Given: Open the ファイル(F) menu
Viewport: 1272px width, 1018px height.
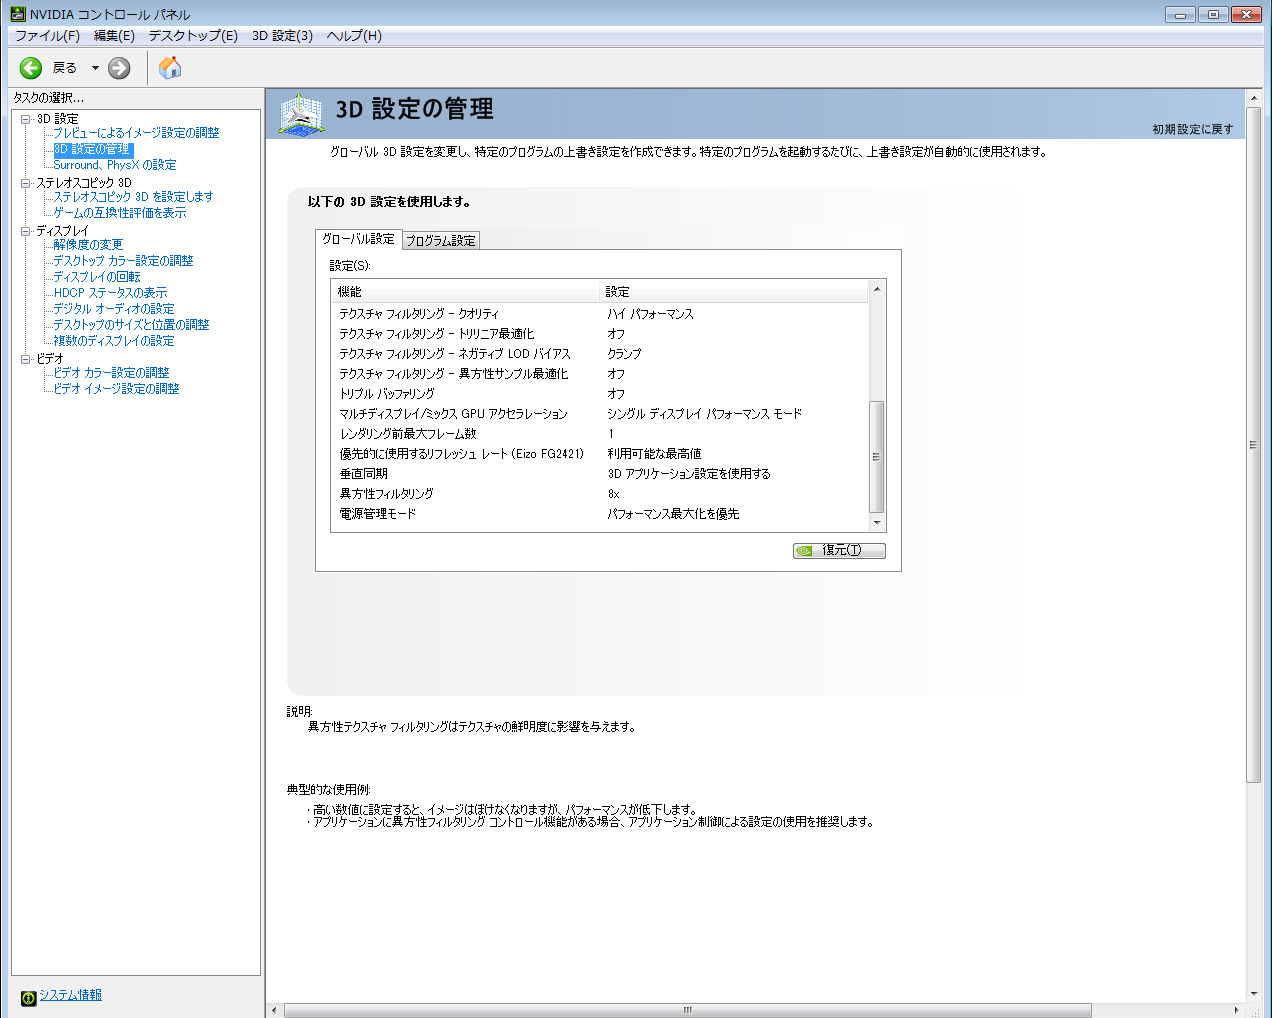Looking at the screenshot, I should coord(47,36).
